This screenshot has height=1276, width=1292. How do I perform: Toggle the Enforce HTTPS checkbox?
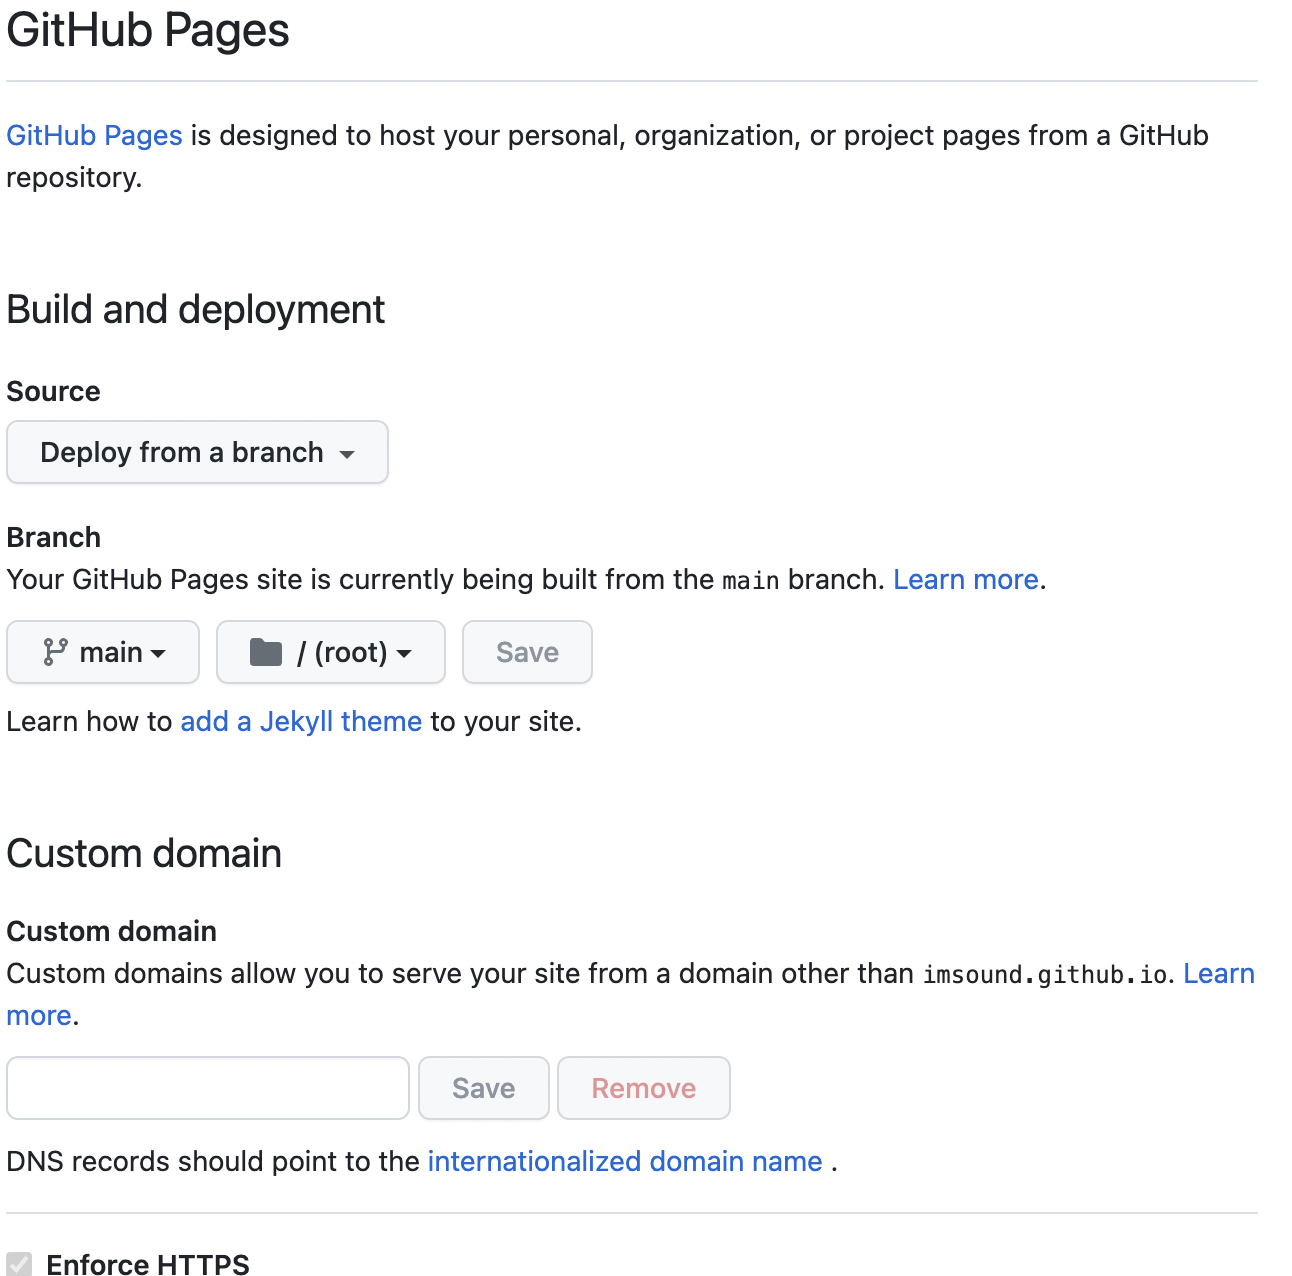click(19, 1264)
